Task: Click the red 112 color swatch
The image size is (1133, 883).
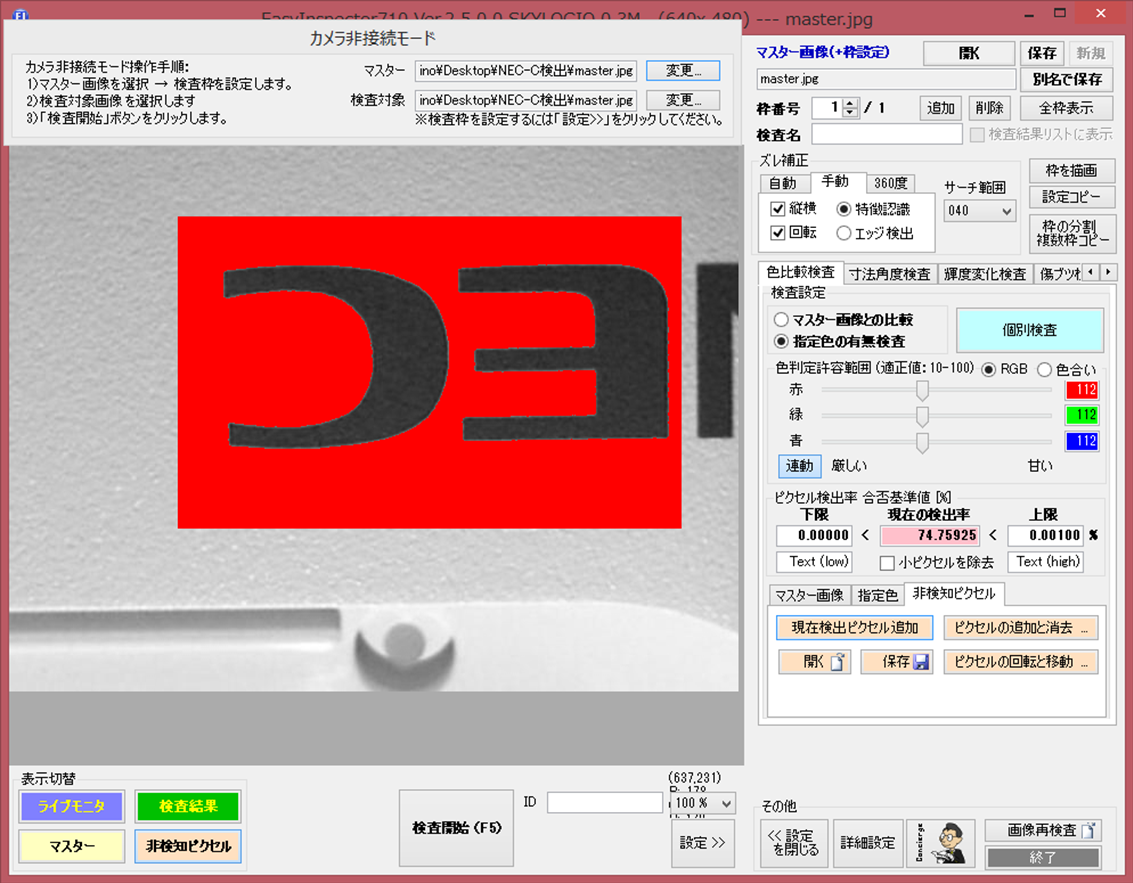Action: click(1082, 390)
